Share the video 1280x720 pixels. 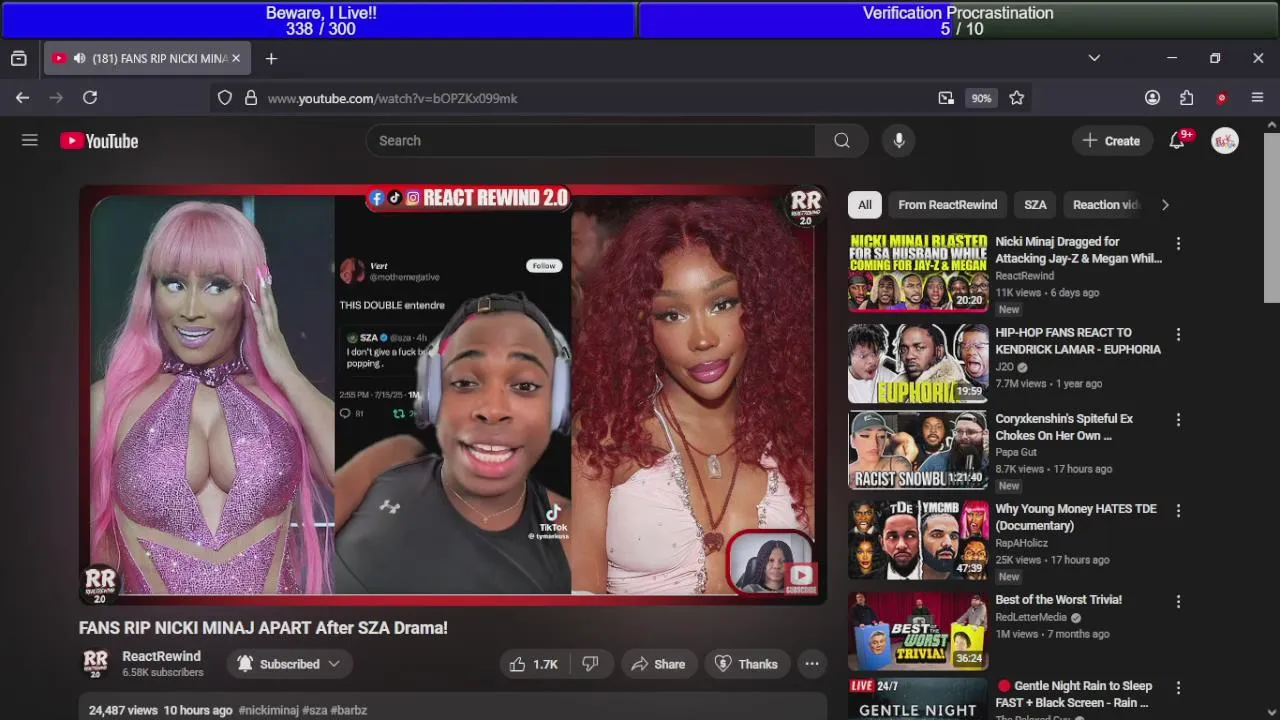pos(657,664)
